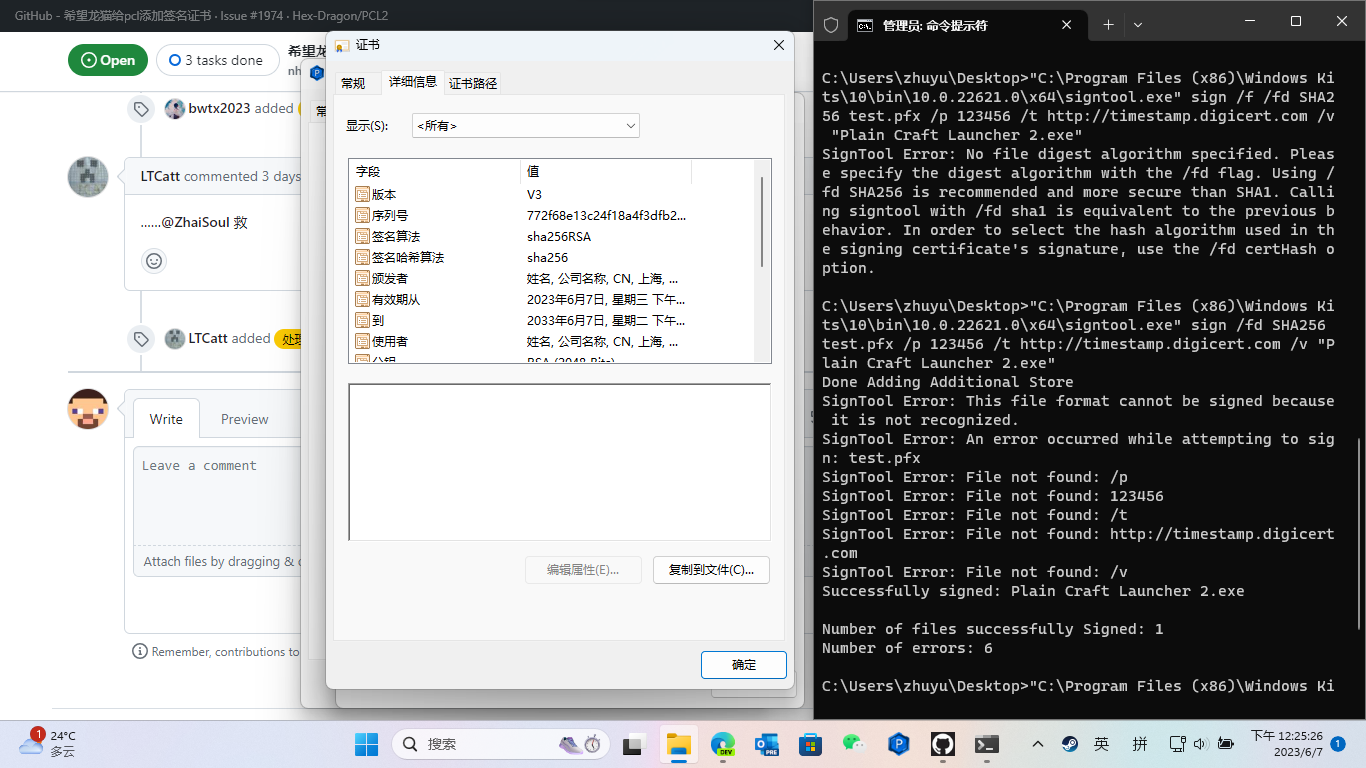Select the 详细信息 tab
This screenshot has height=768, width=1366.
(x=412, y=82)
